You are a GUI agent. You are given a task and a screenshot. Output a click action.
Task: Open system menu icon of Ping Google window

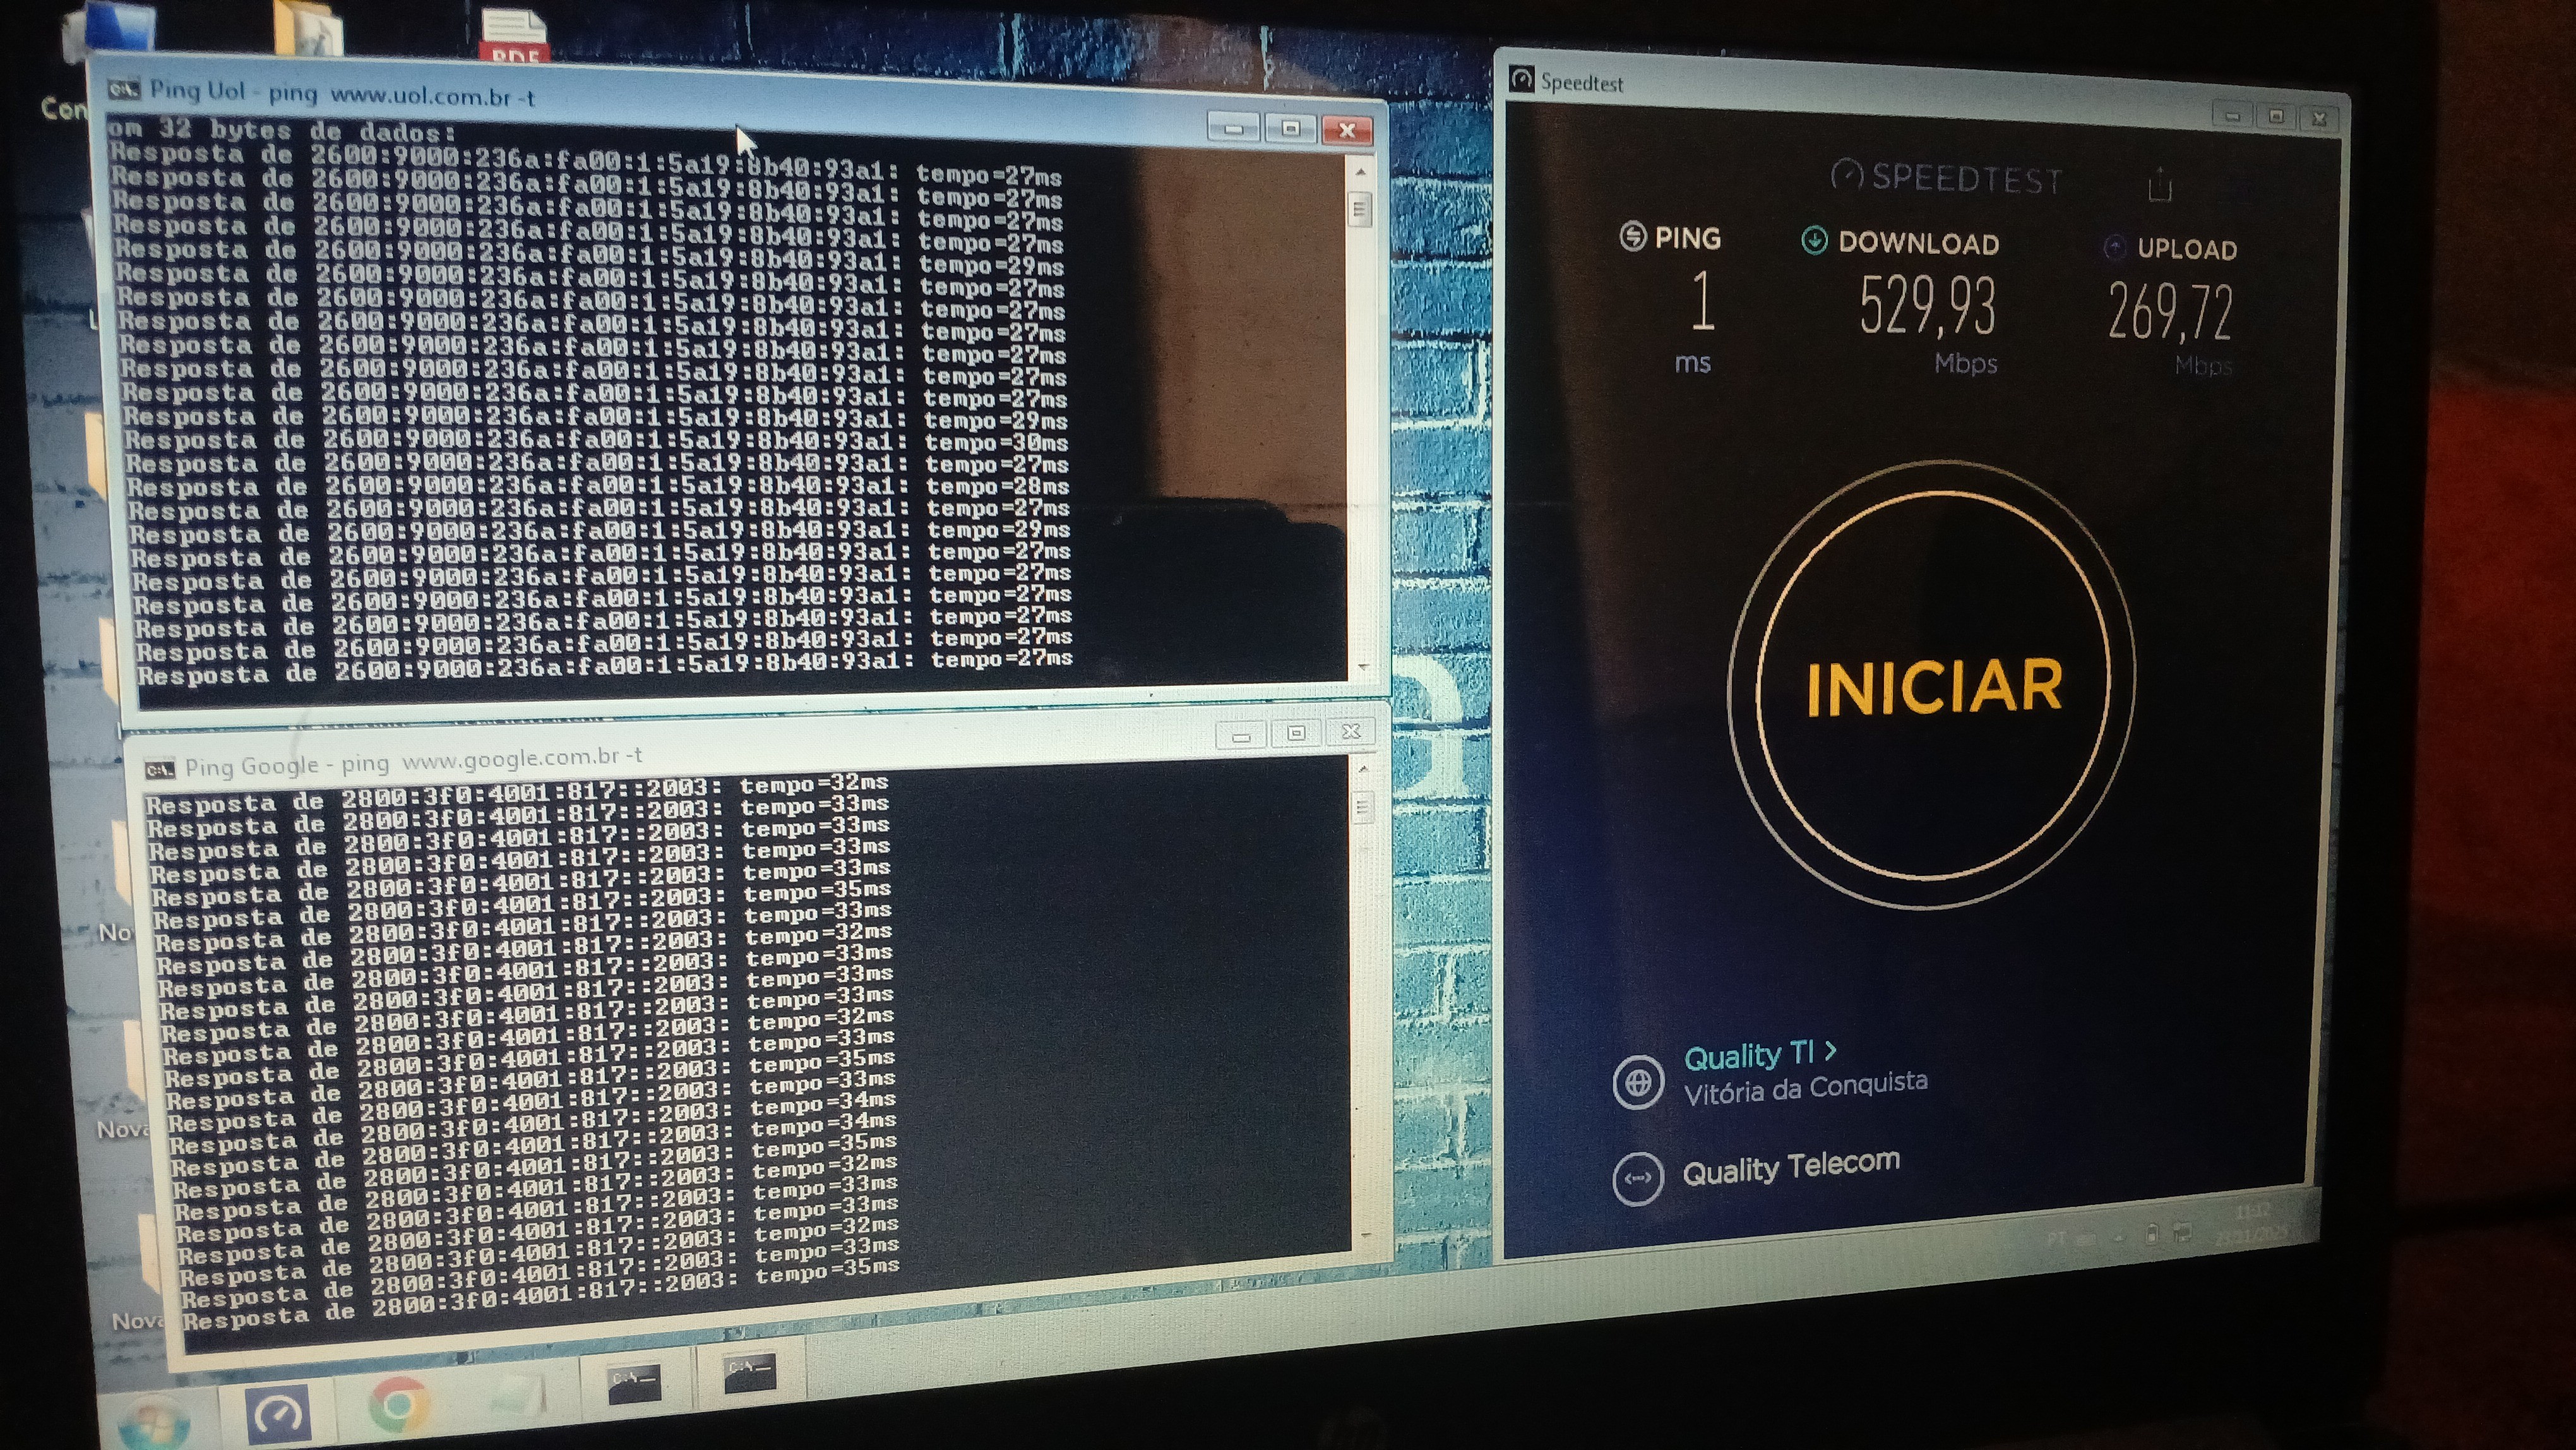point(160,769)
